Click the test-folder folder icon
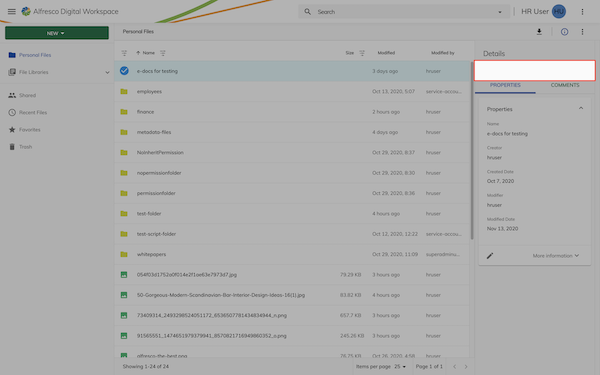 click(124, 214)
